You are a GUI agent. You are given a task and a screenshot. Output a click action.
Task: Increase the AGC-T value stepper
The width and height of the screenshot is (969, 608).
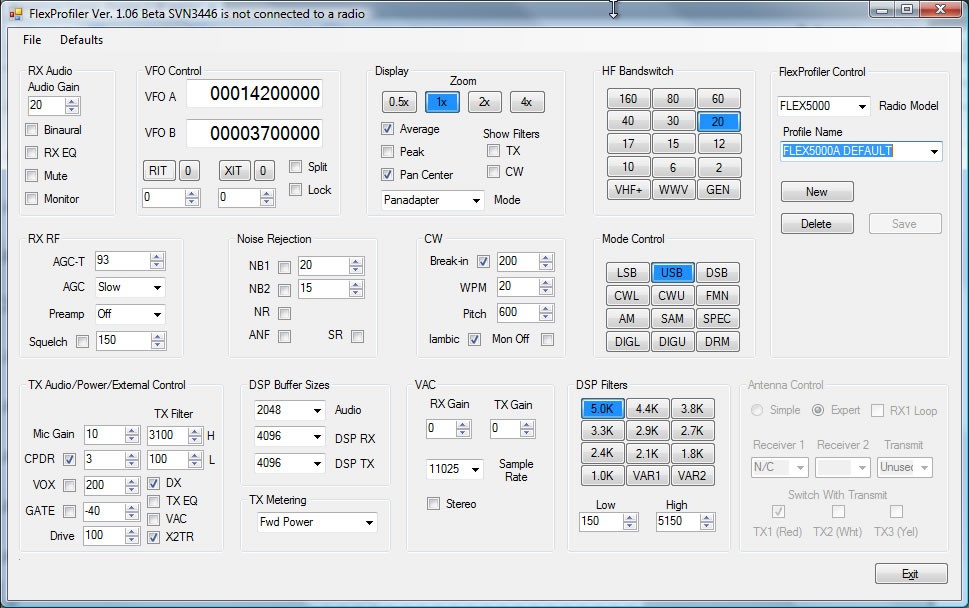point(157,257)
